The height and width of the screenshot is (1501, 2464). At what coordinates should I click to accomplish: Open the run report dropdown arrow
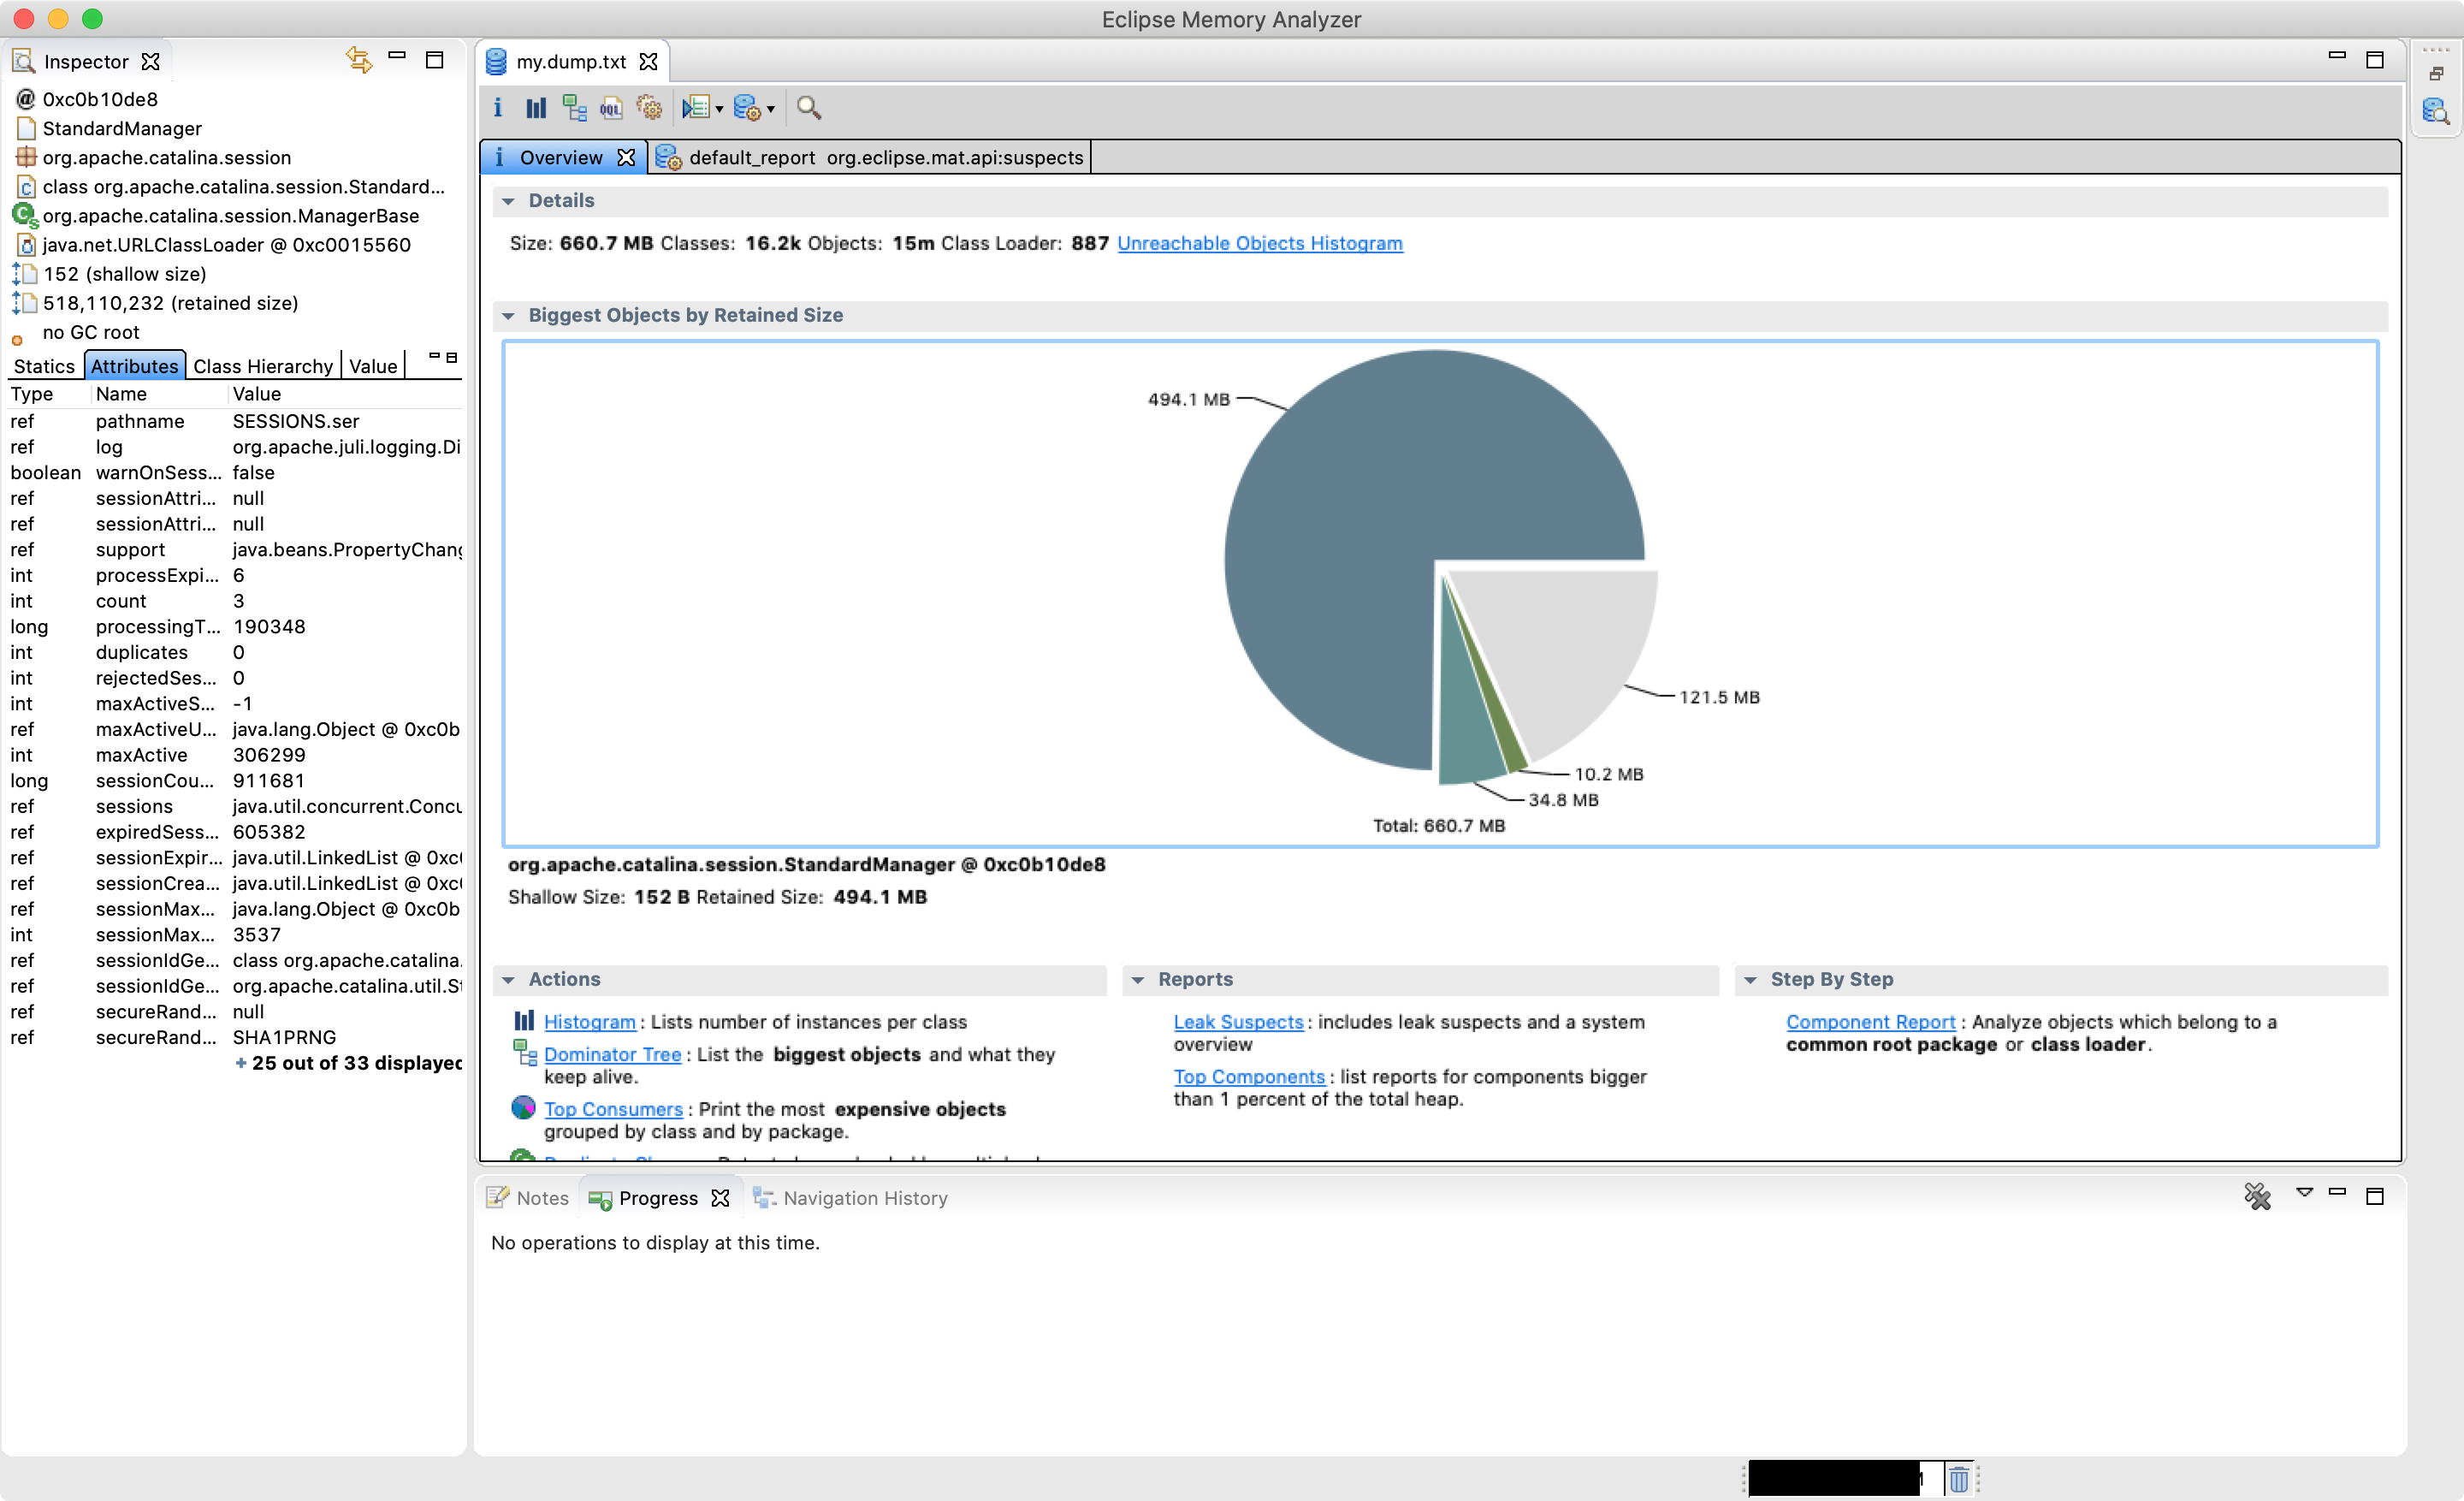click(x=719, y=110)
